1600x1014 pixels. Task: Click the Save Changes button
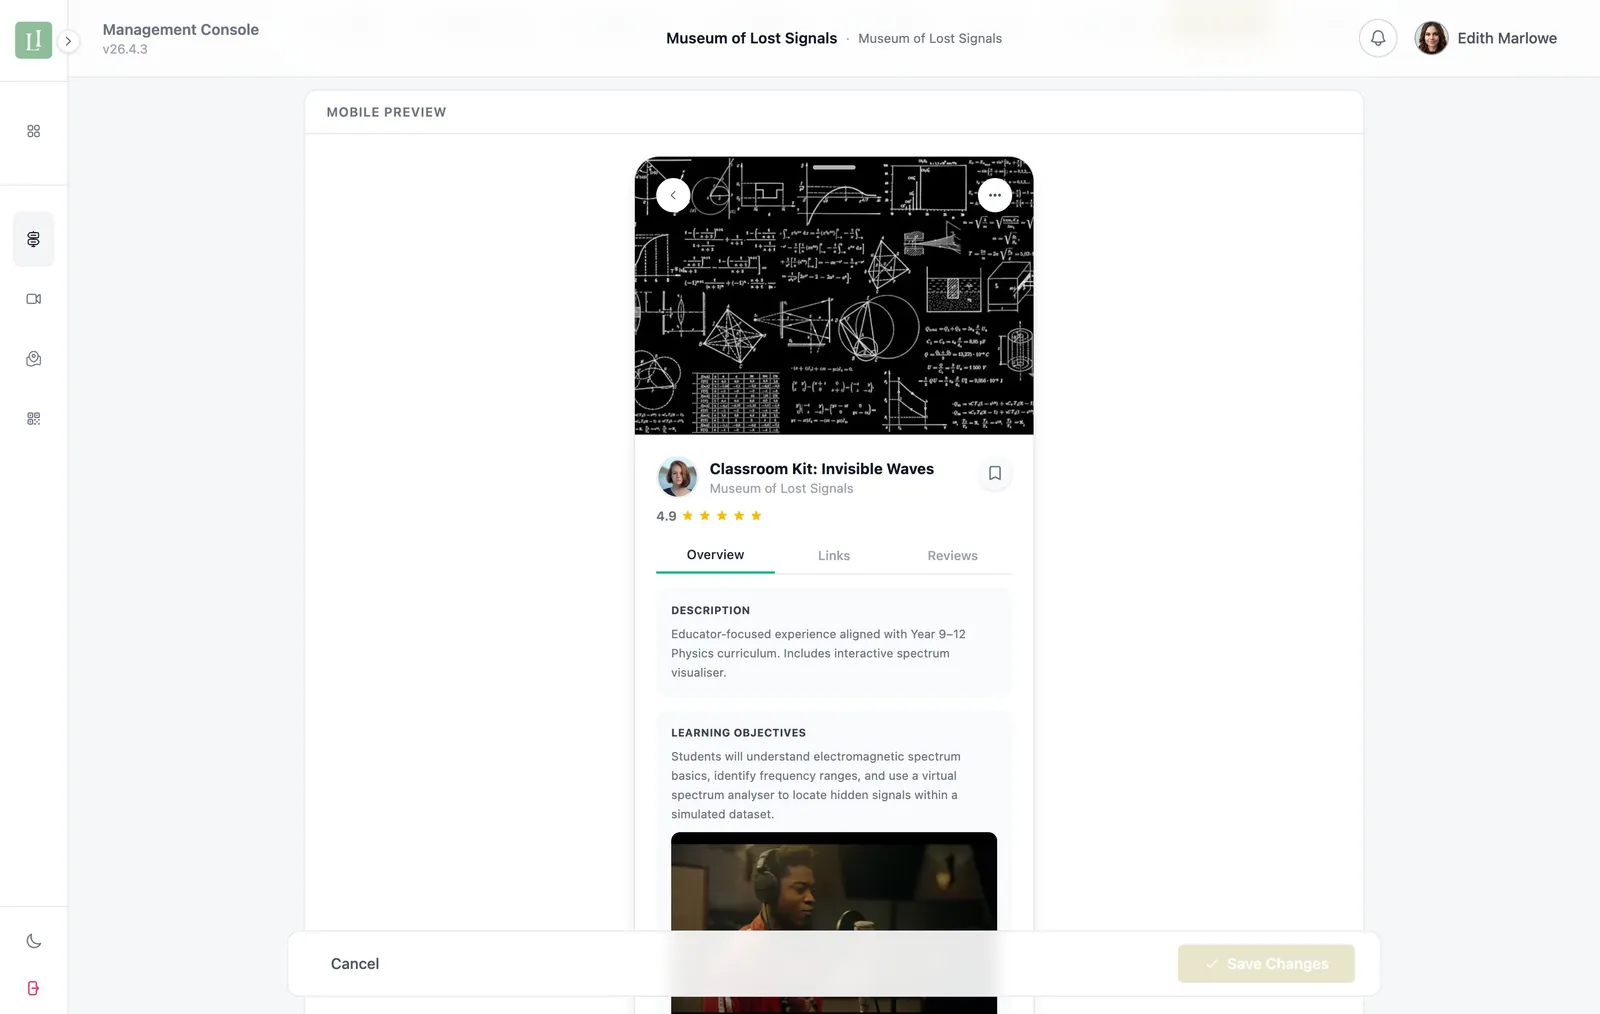coord(1266,963)
